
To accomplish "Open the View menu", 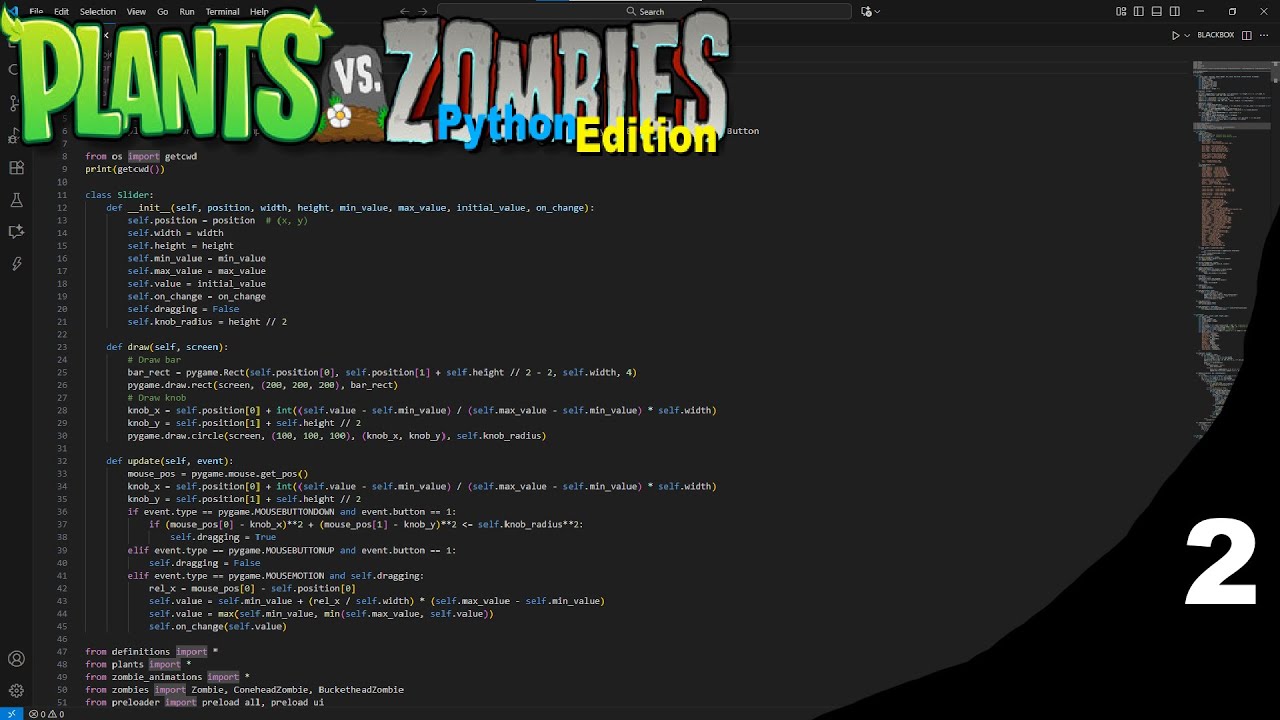I will 136,12.
